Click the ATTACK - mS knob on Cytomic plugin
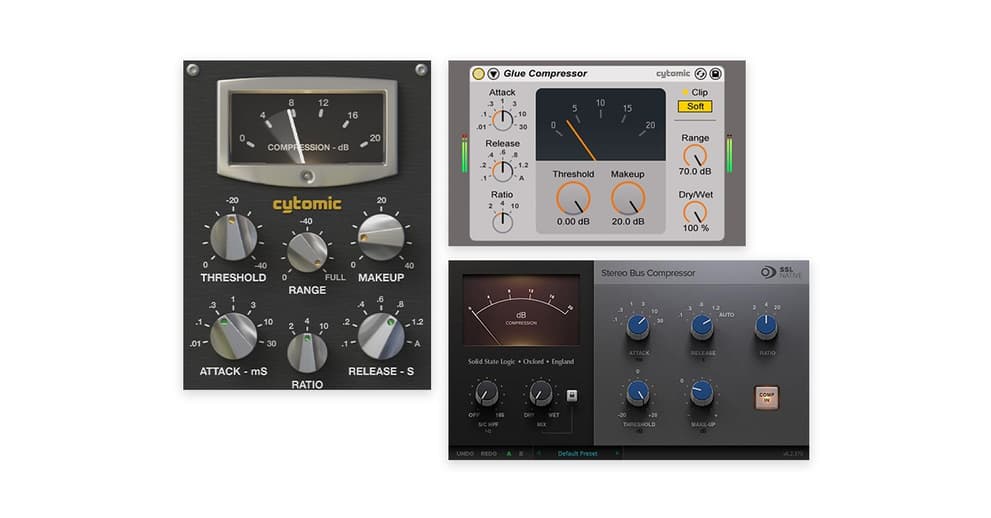 tap(233, 336)
